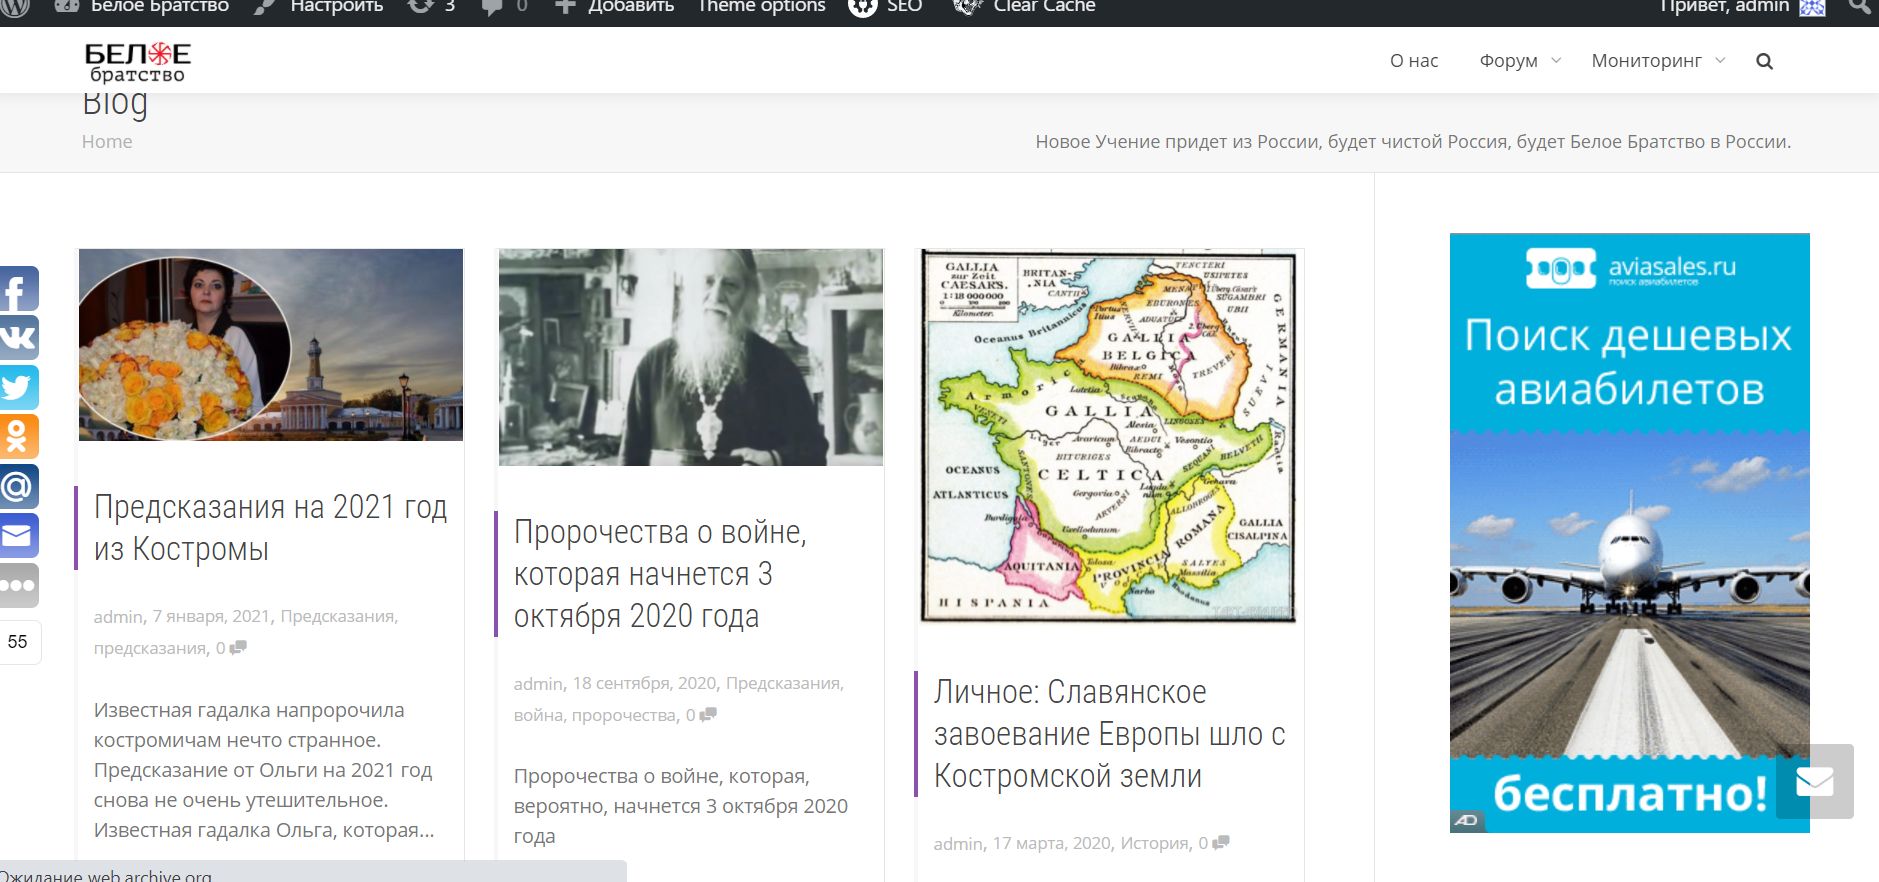
Task: Open site search magnifier icon
Action: (x=1764, y=61)
